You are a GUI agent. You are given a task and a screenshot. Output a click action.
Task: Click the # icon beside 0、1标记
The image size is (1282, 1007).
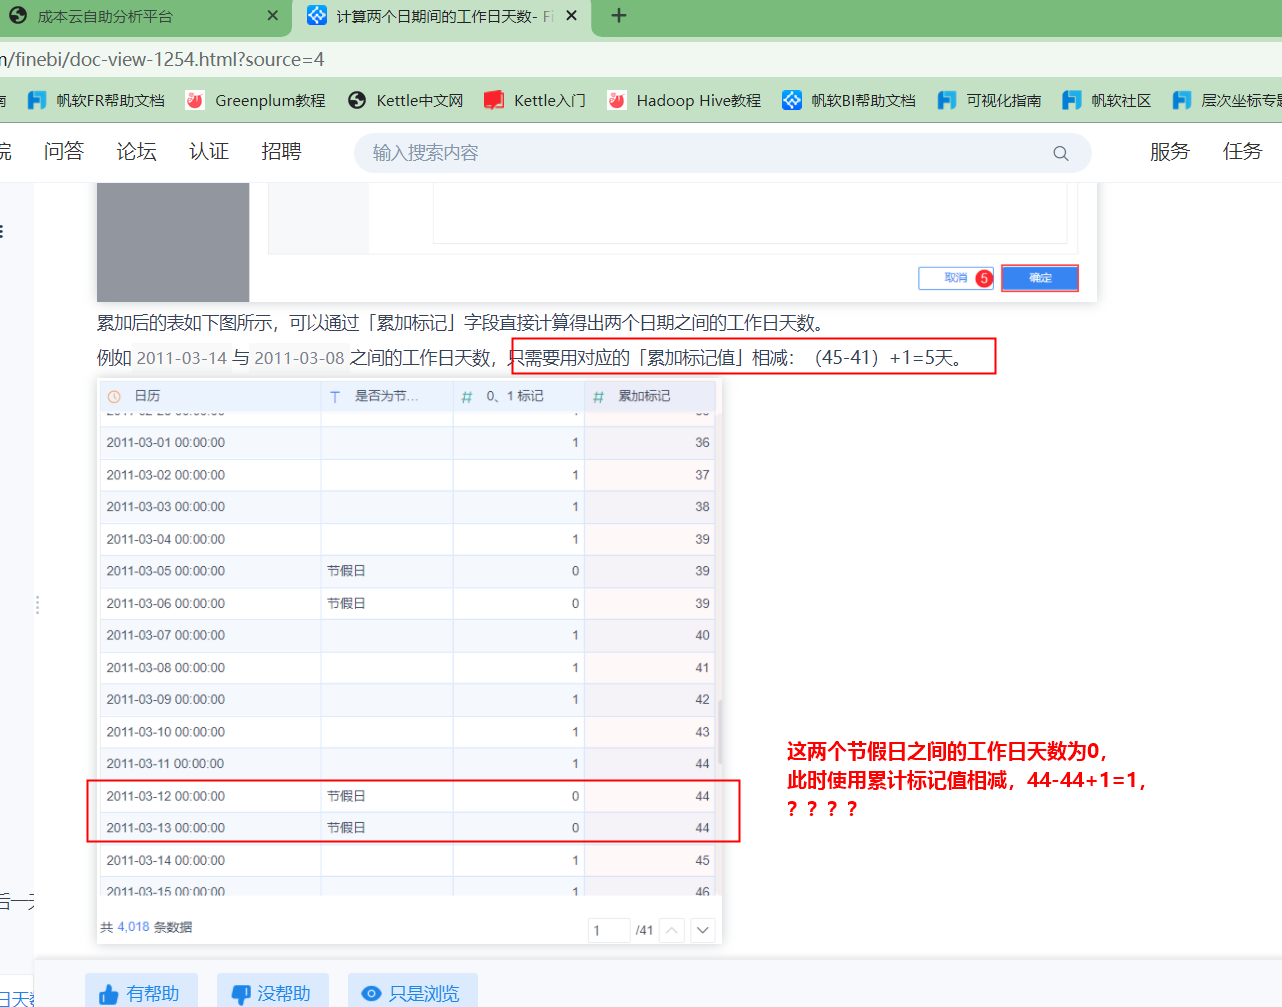(x=466, y=397)
